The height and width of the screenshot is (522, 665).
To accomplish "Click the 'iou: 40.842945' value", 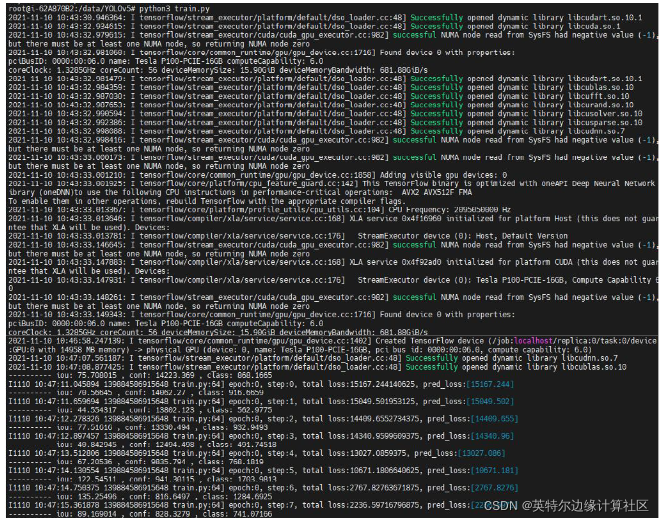I will (x=87, y=444).
